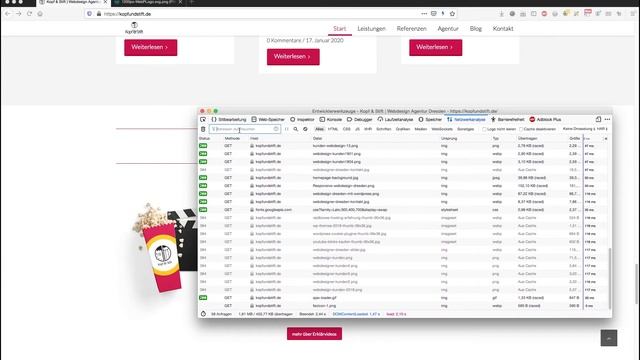Filter requests by Schriften
This screenshot has height=360, width=640.
(384, 129)
